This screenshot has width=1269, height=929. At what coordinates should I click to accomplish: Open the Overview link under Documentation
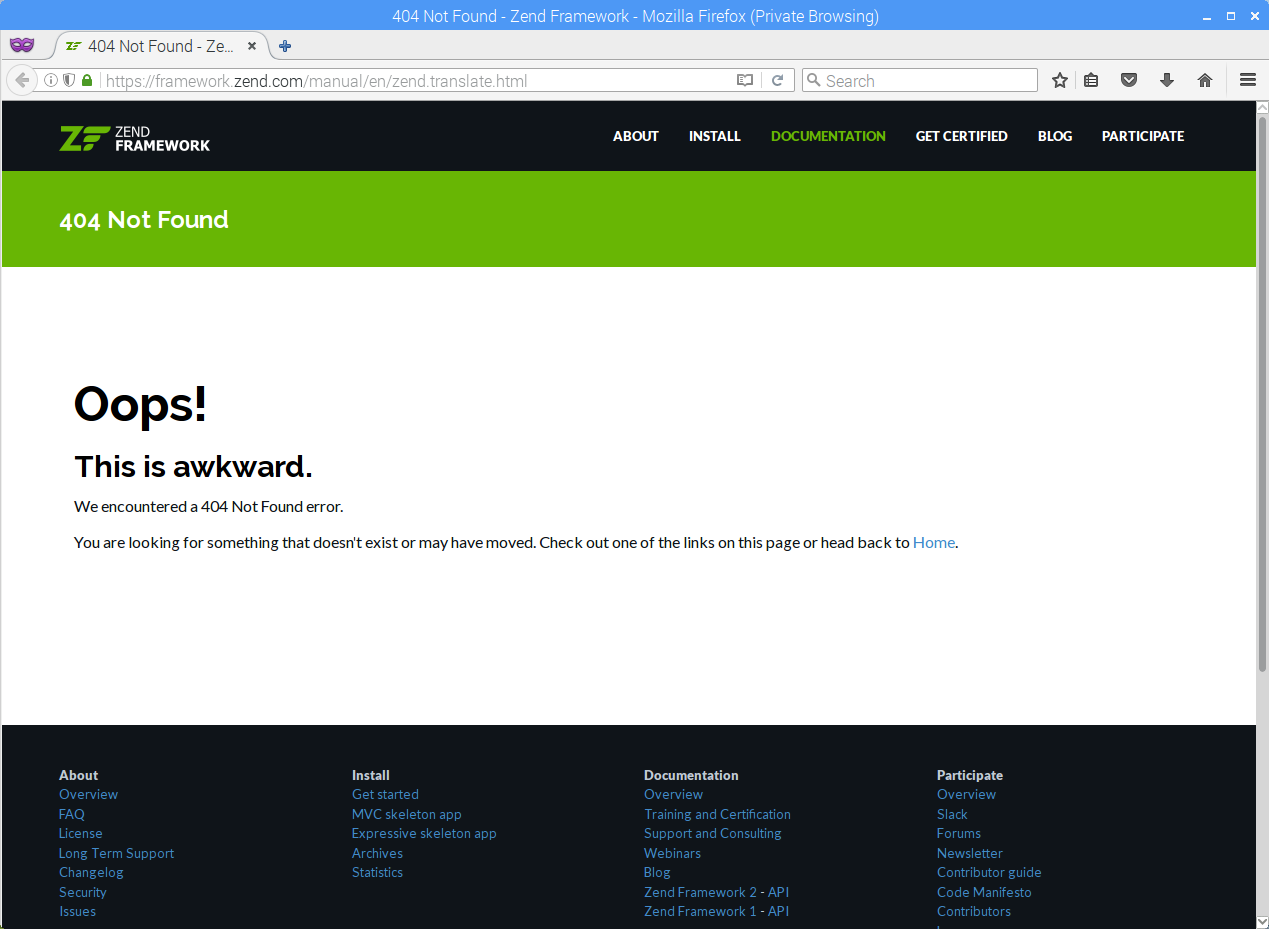click(673, 794)
